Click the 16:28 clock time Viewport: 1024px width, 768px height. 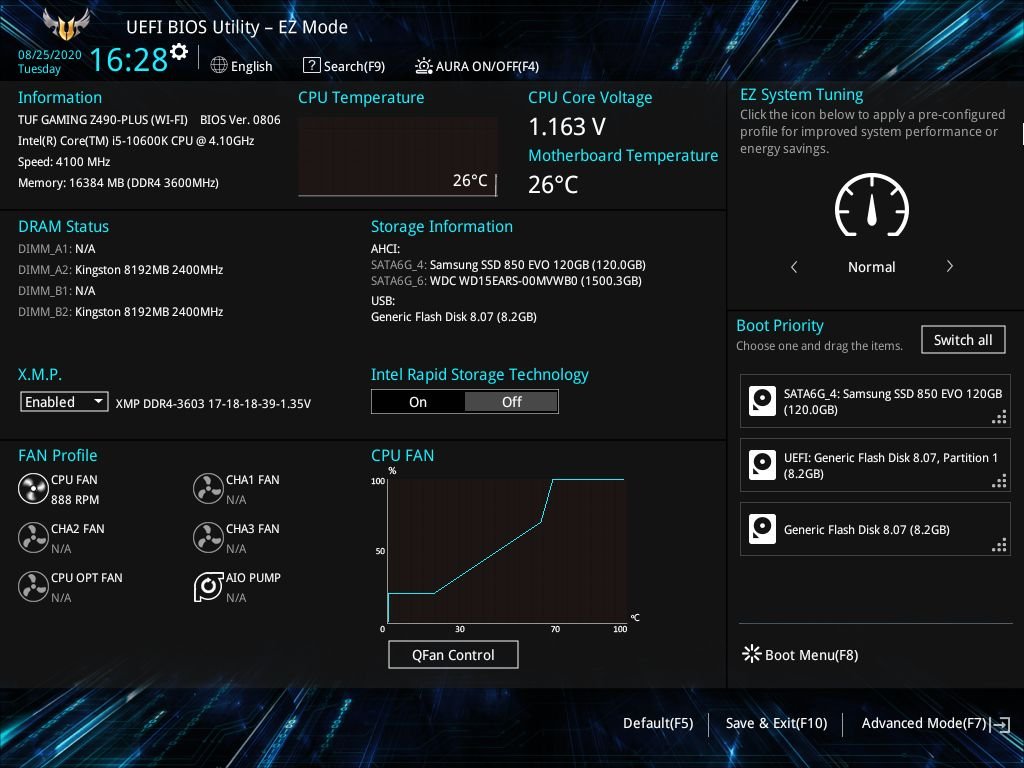click(129, 59)
